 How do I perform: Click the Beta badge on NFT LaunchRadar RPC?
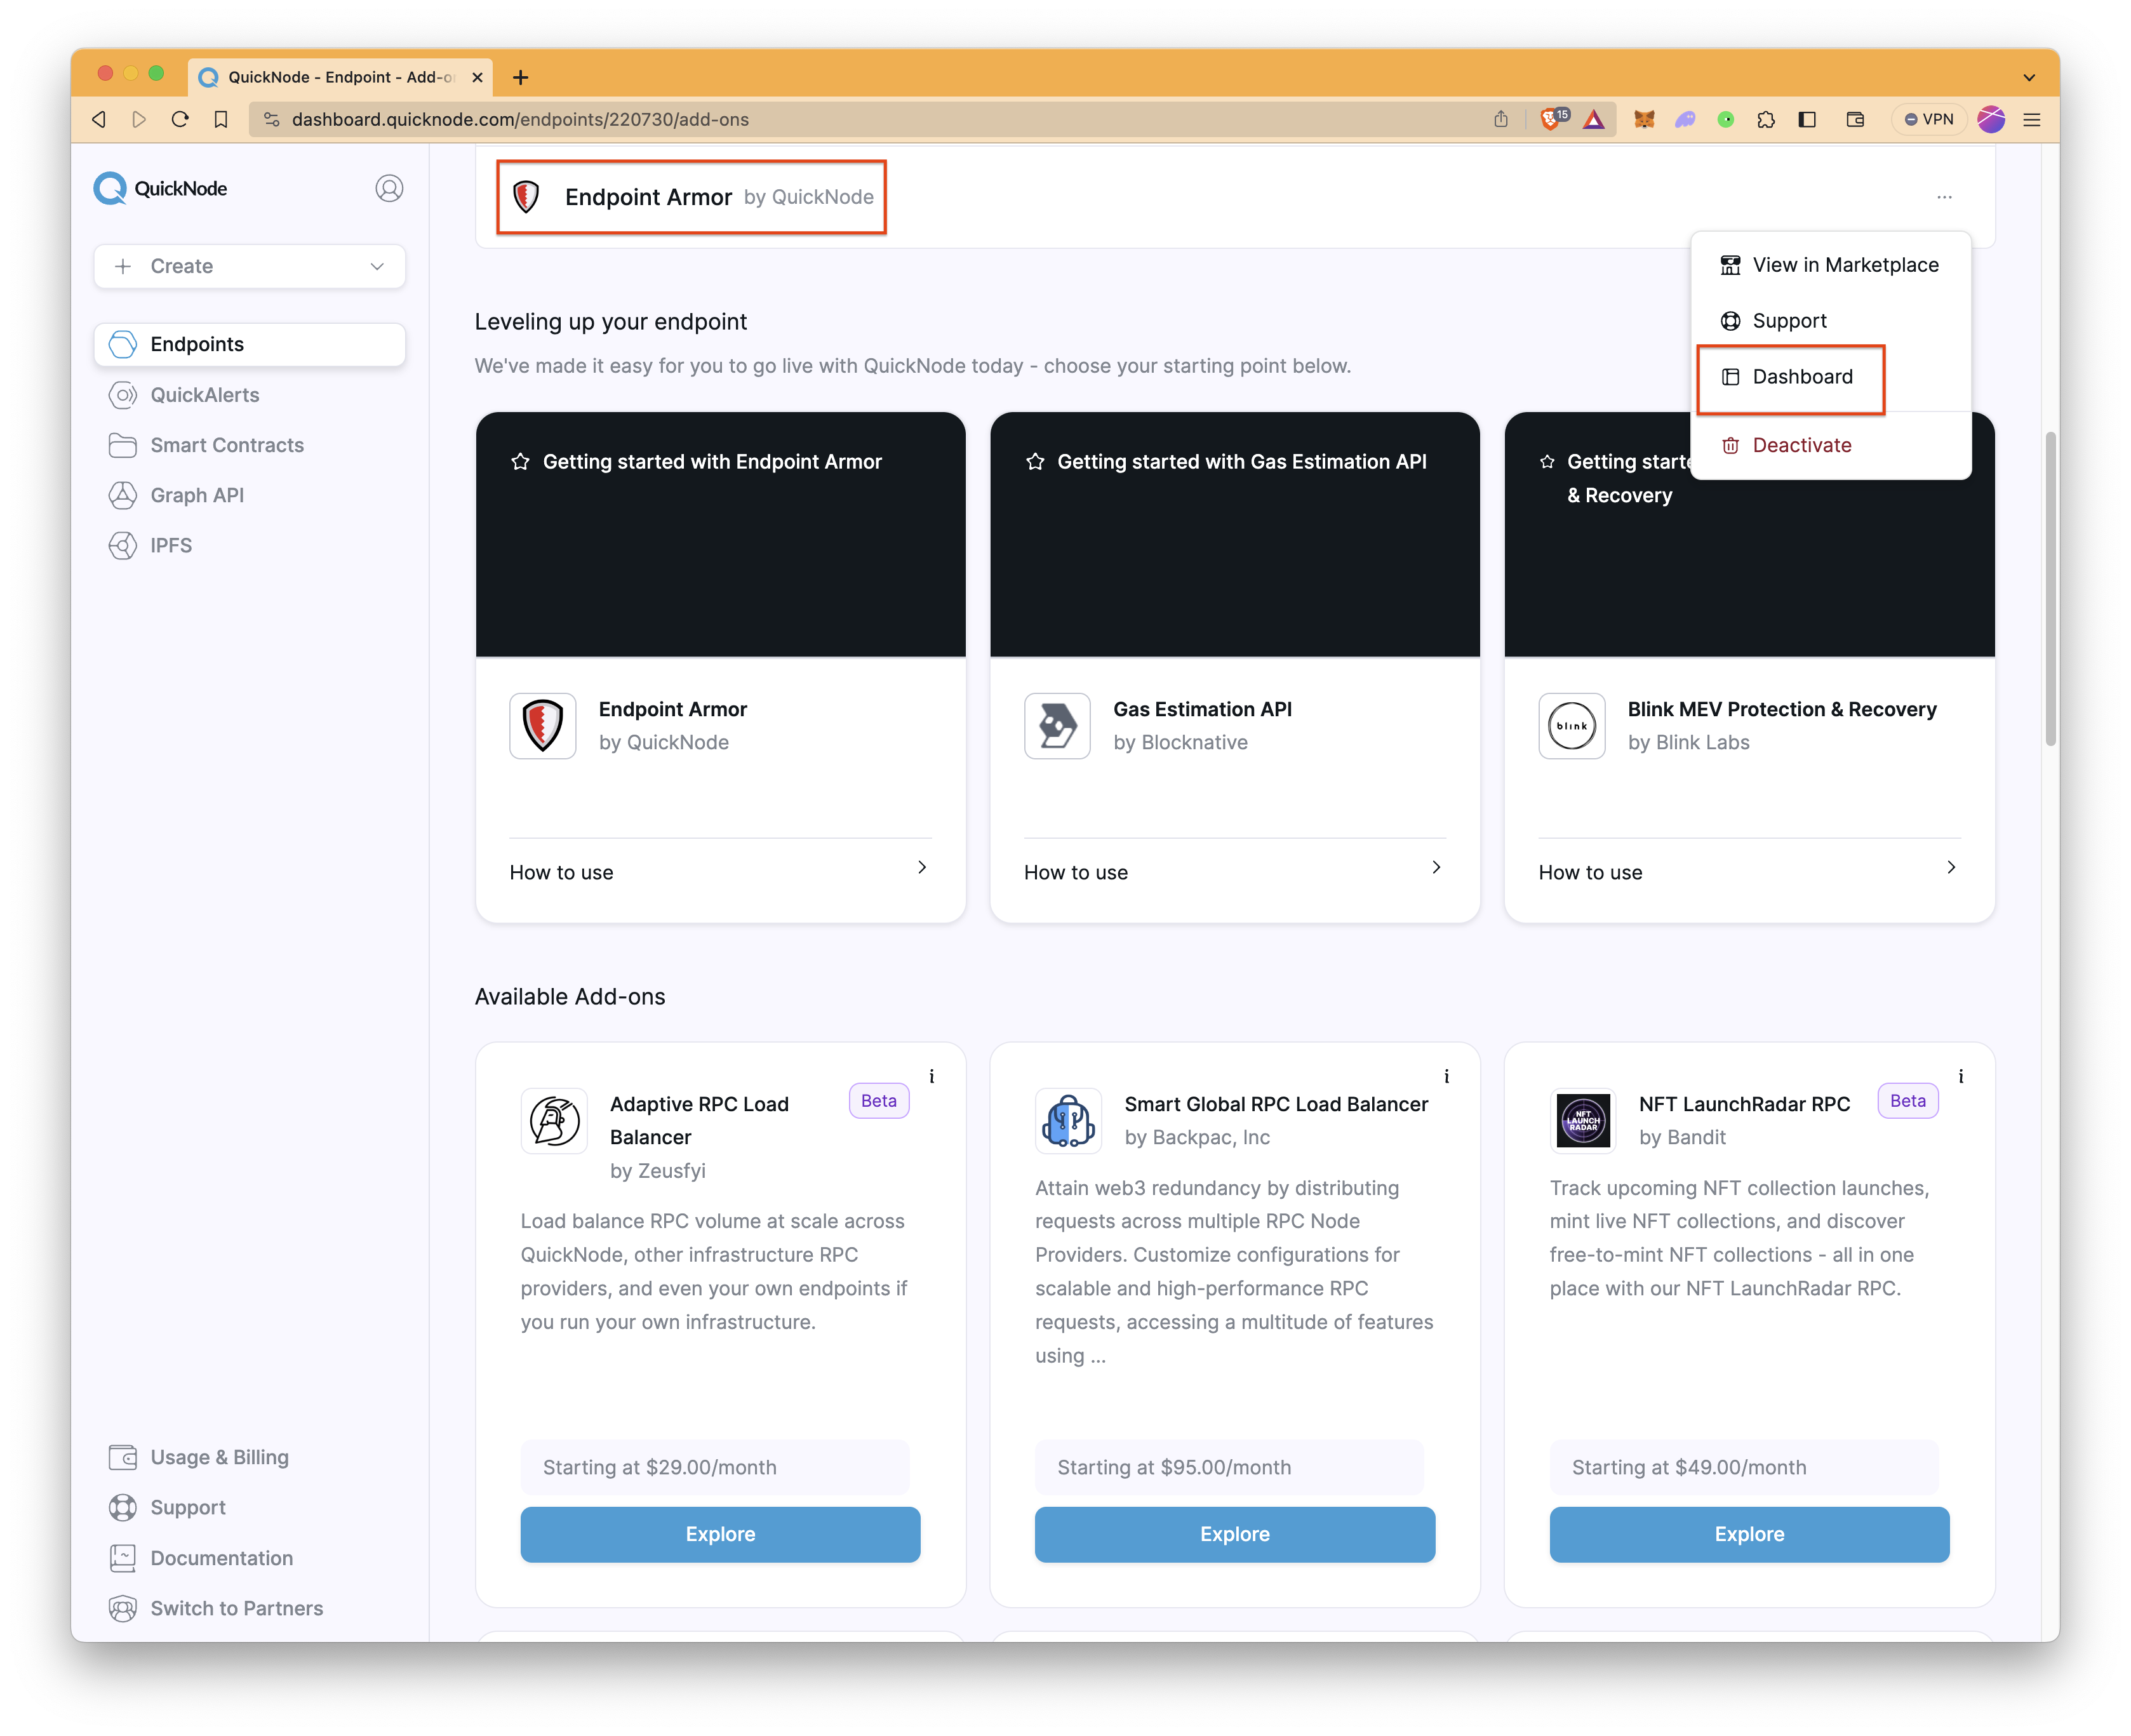pos(1907,1100)
